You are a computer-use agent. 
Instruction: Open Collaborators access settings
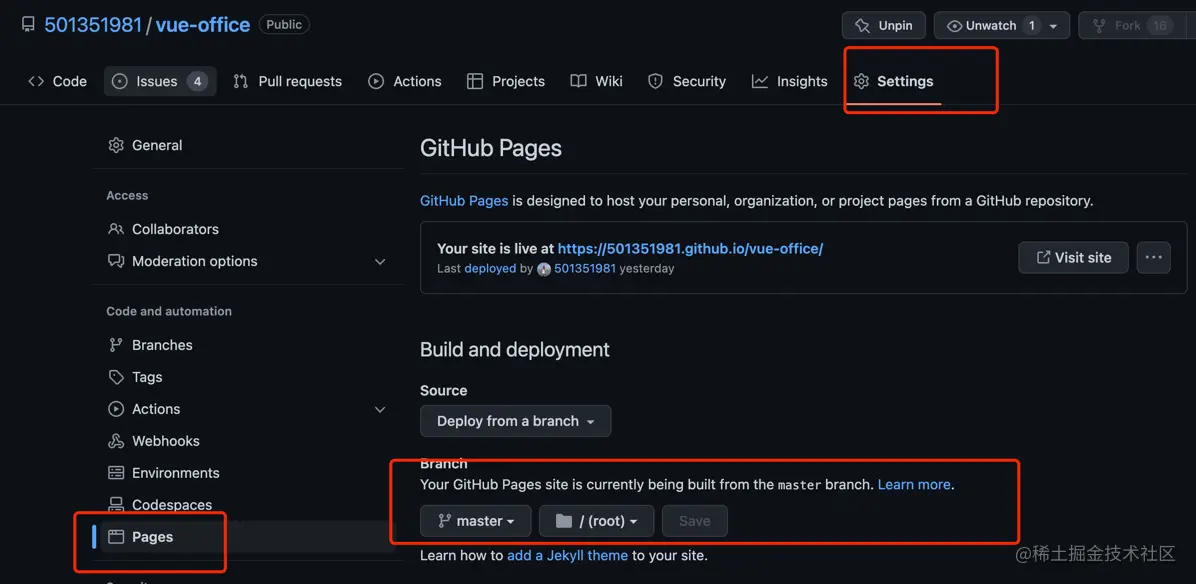coord(175,229)
